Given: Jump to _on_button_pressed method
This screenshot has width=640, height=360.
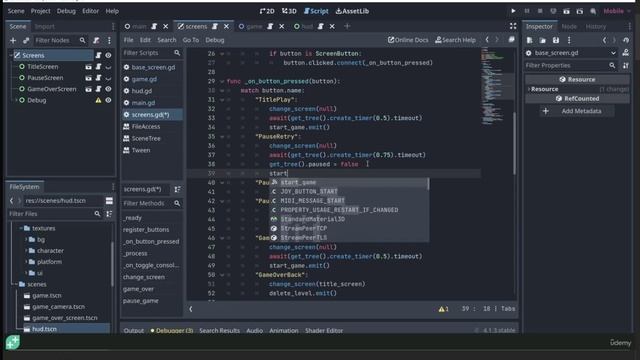Looking at the screenshot, I should click(x=151, y=241).
